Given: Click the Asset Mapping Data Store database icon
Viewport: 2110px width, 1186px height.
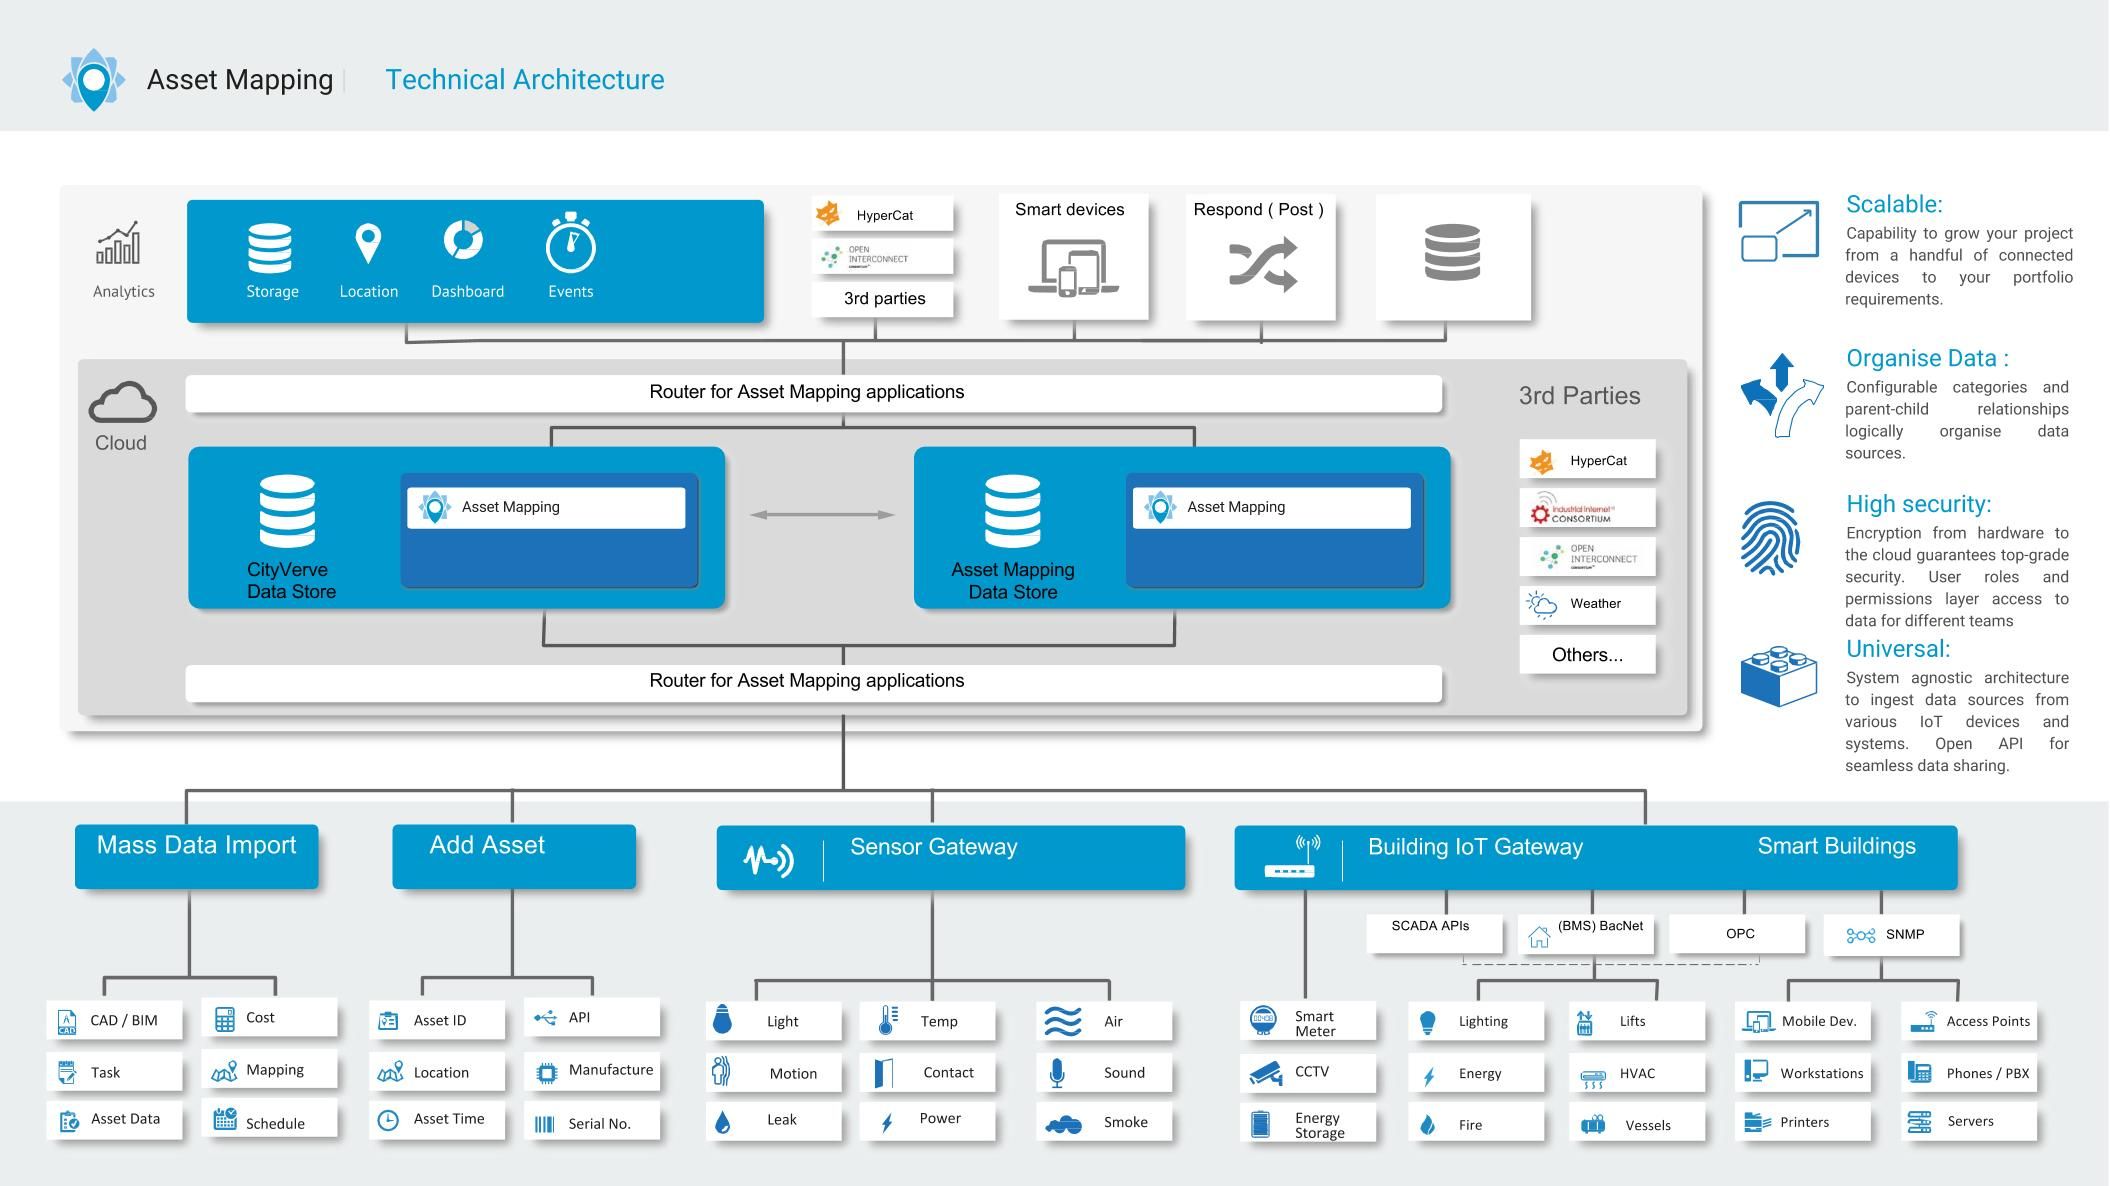Looking at the screenshot, I should [1012, 511].
